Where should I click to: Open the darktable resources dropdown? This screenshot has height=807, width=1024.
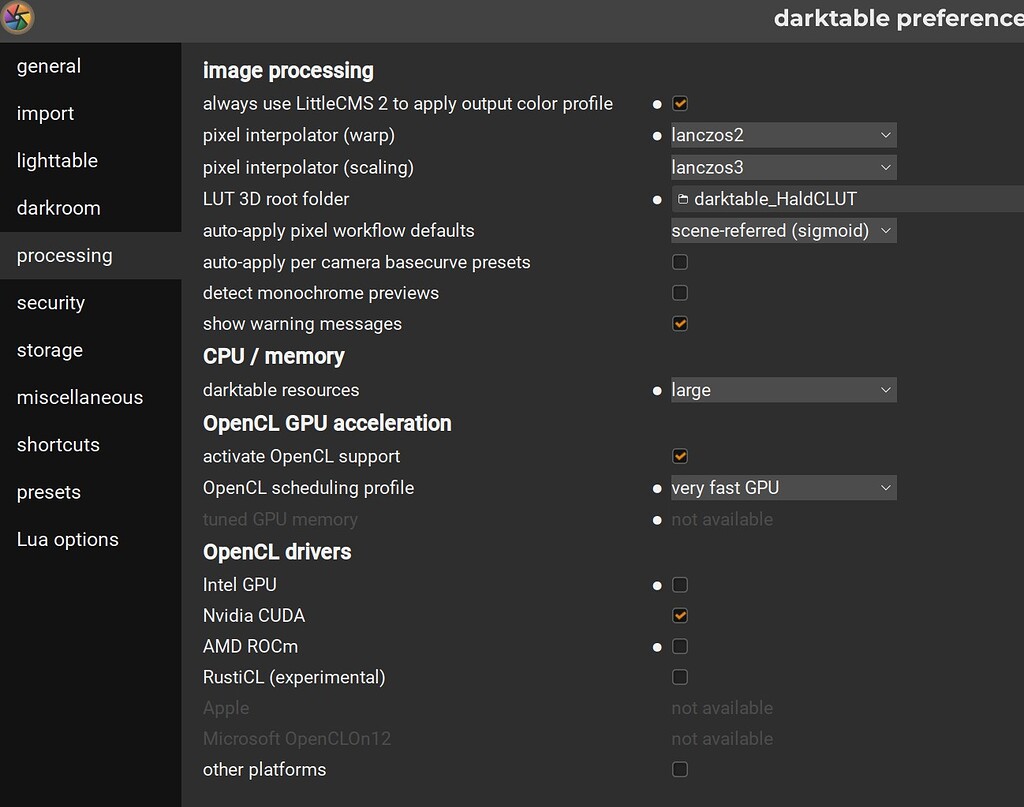(783, 389)
